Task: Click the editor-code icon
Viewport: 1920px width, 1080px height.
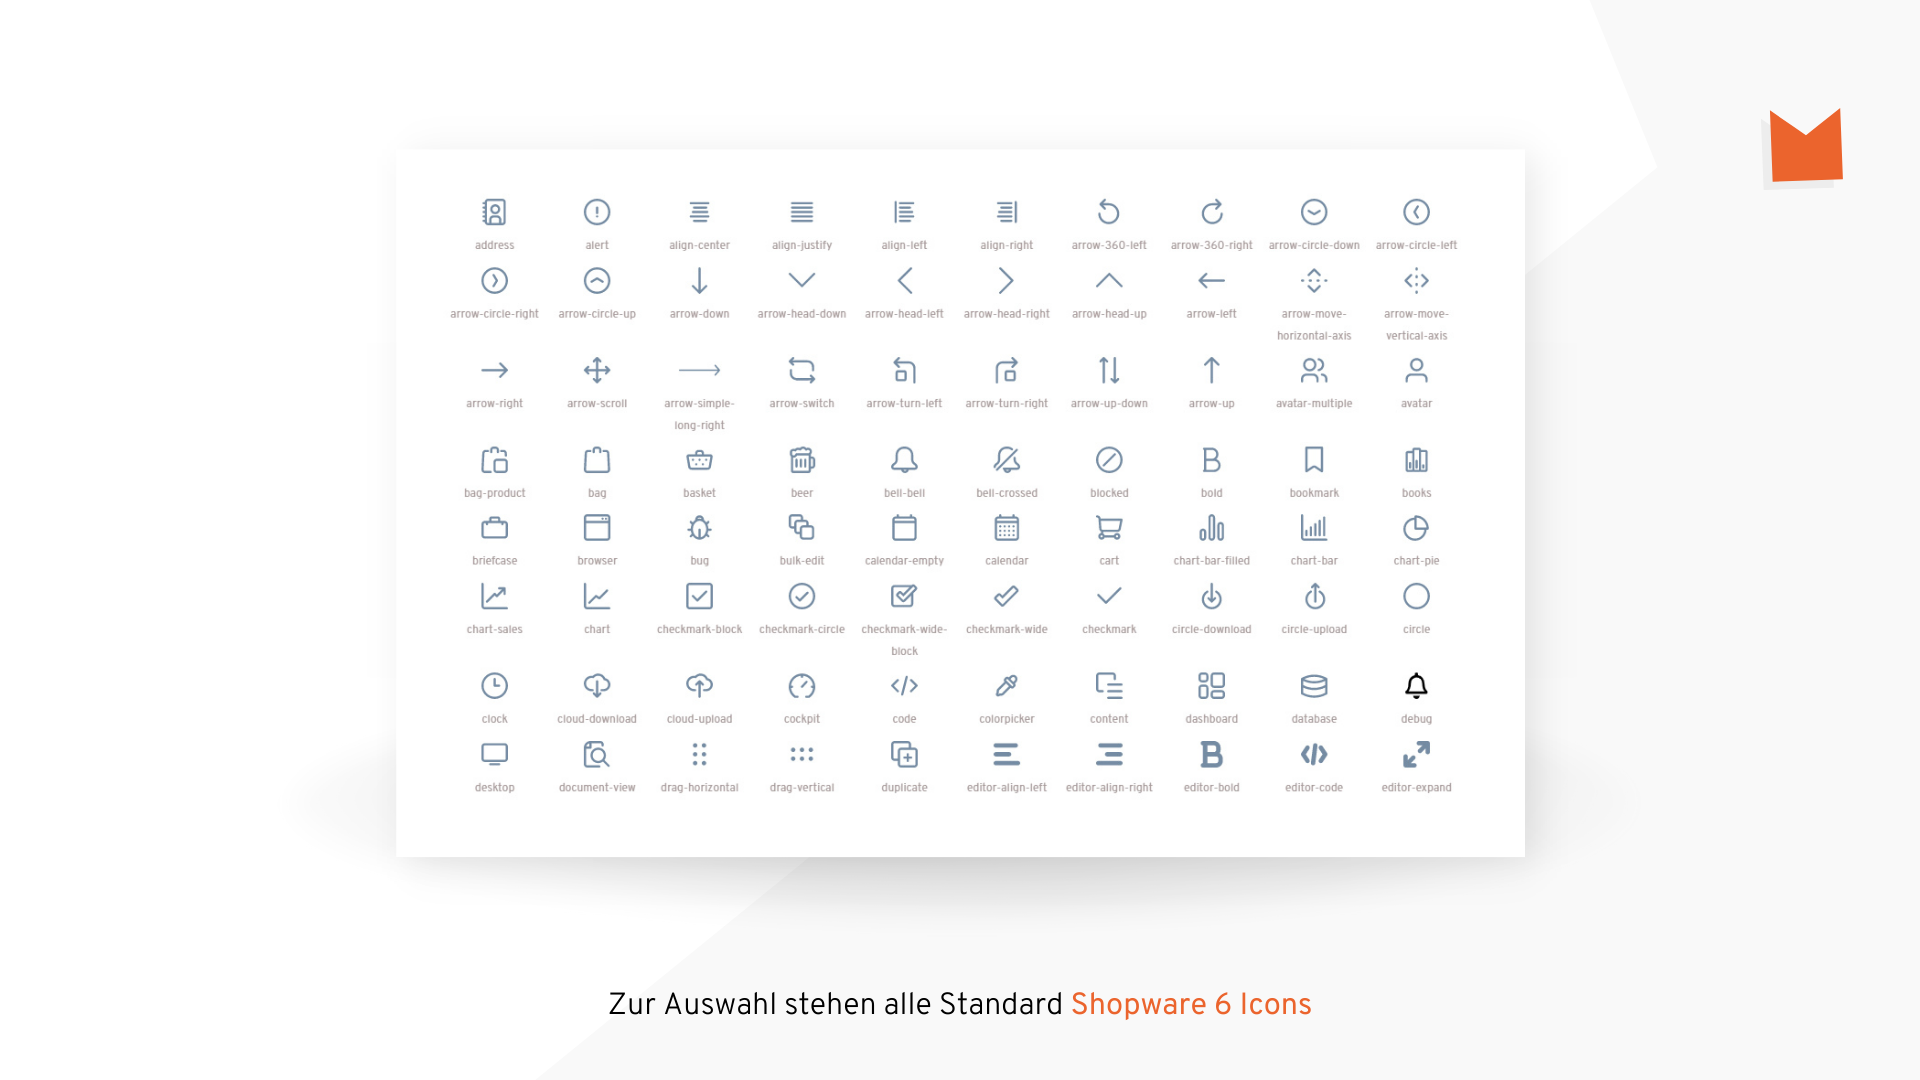Action: click(1313, 754)
